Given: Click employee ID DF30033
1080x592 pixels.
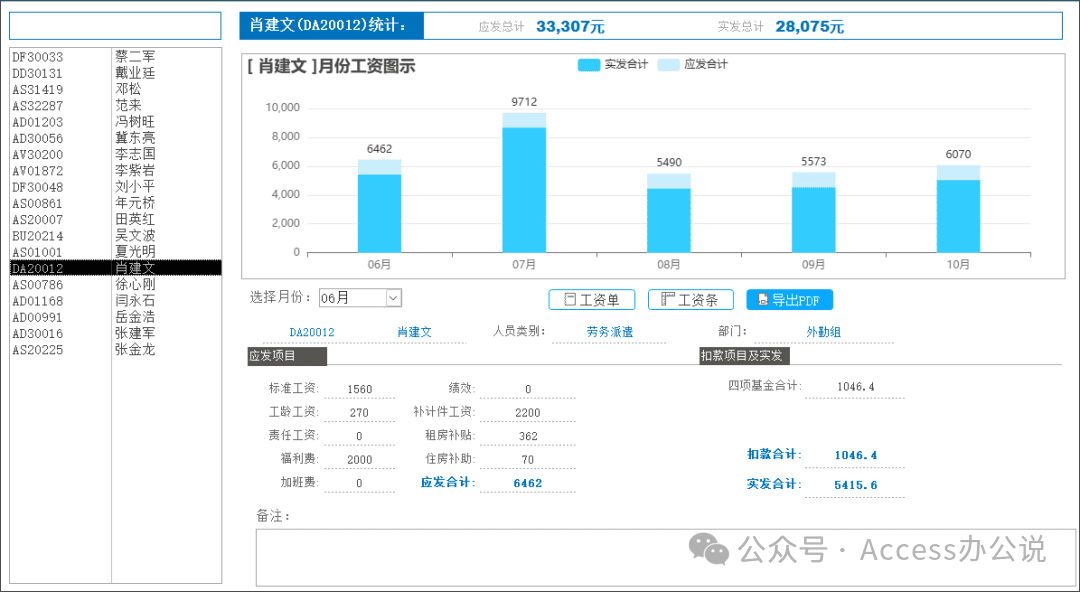Looking at the screenshot, I should [38, 57].
